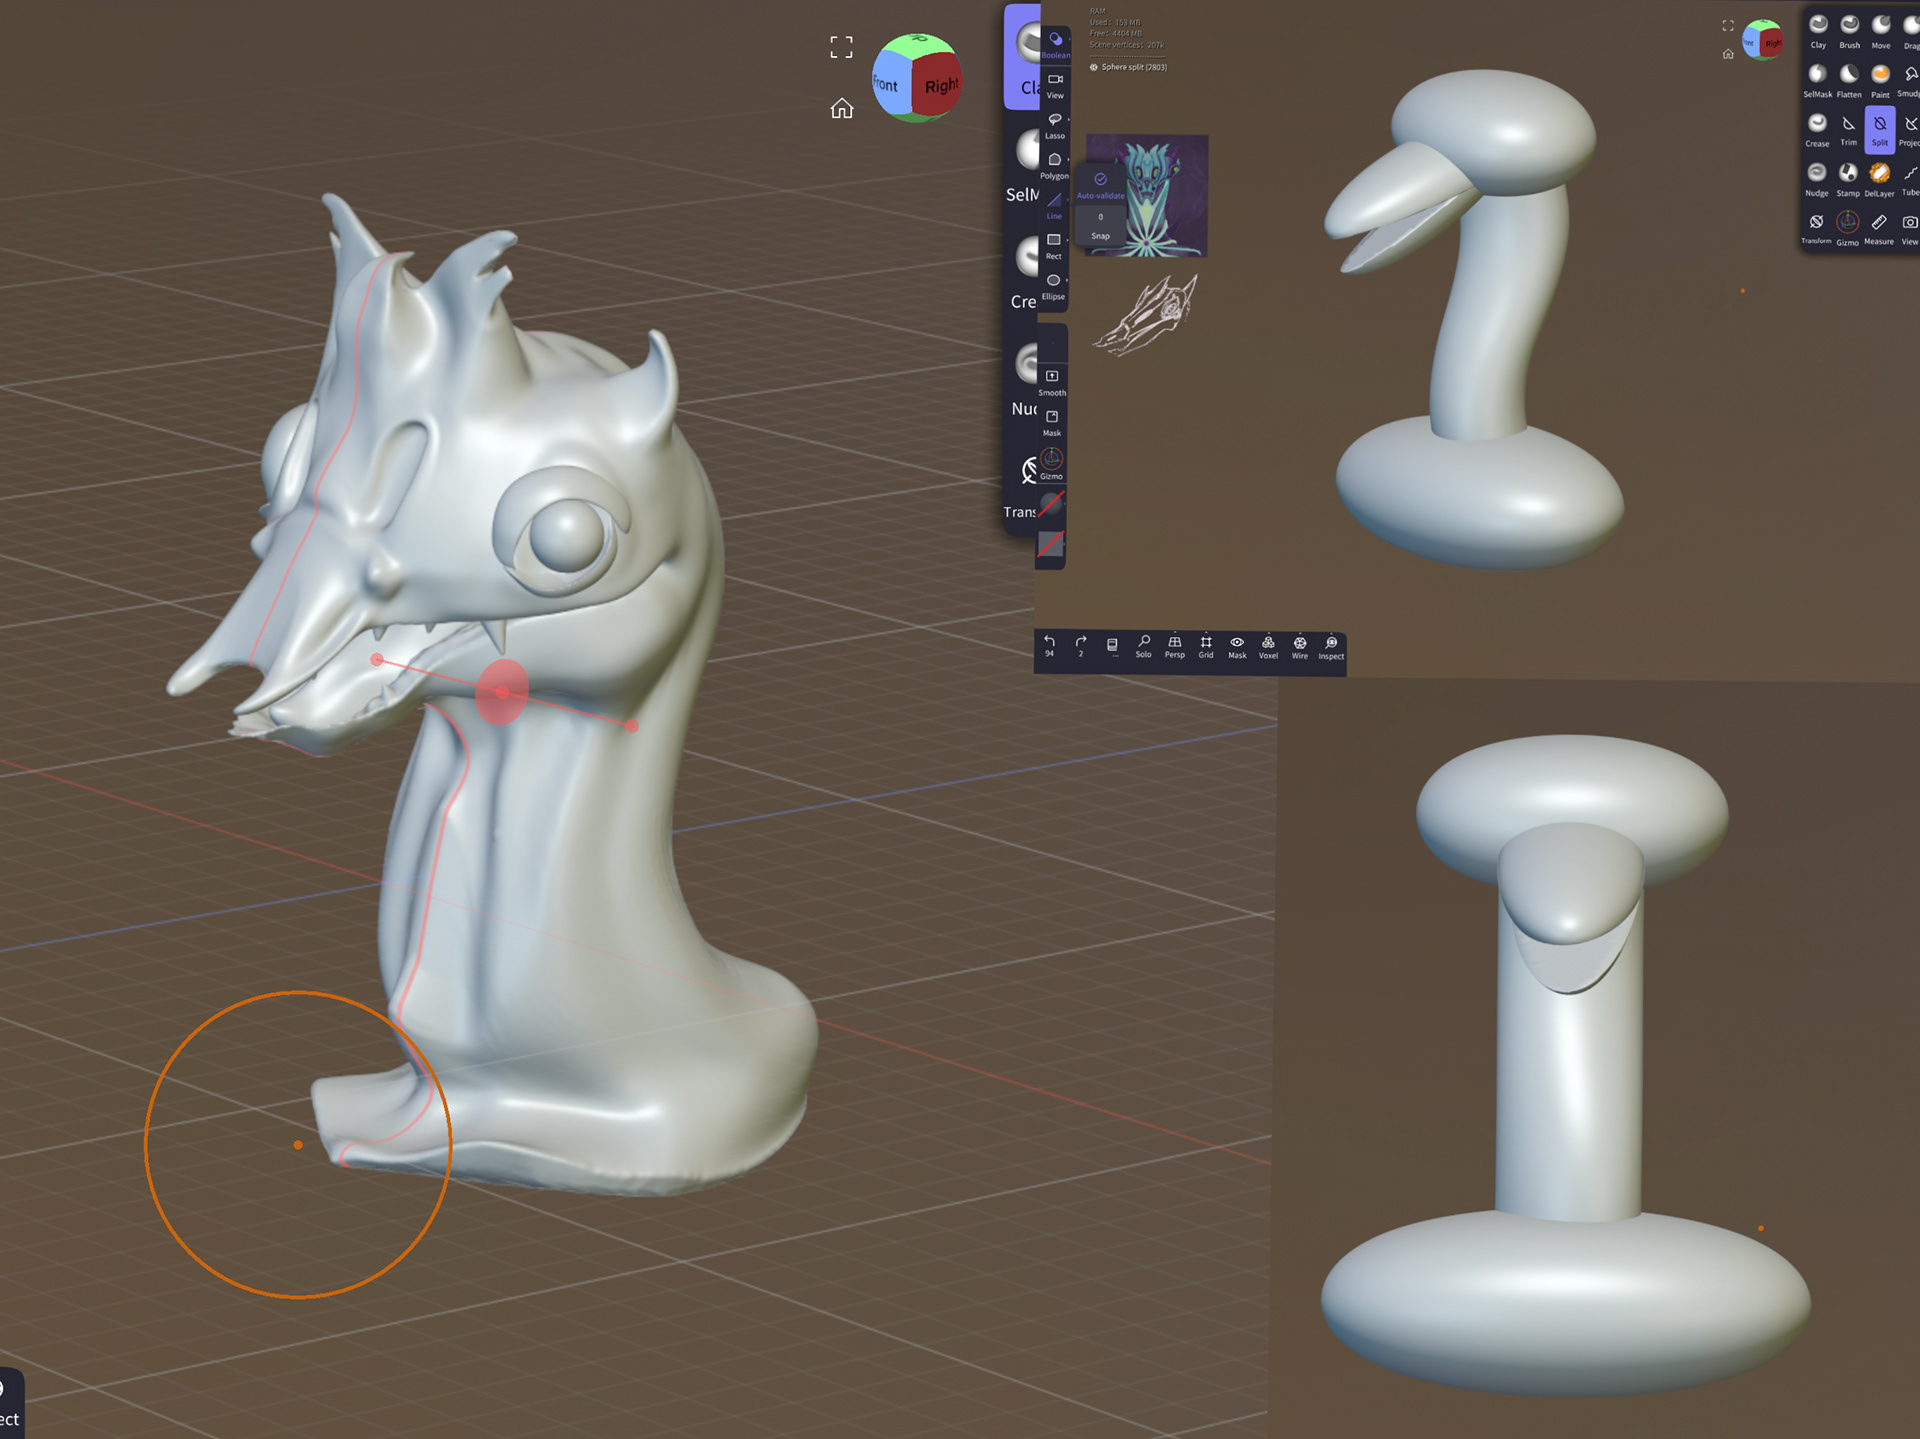
Task: Select the Split tool
Action: click(1880, 129)
